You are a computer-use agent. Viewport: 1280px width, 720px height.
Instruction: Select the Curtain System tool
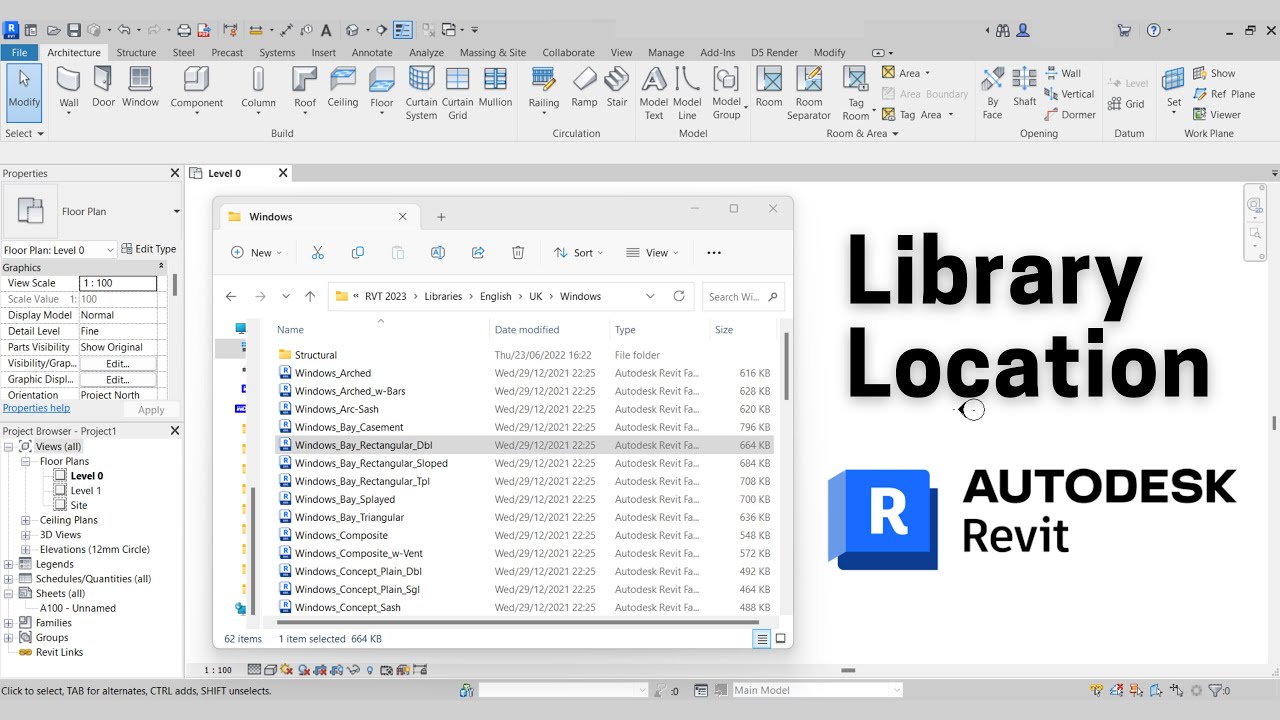(421, 94)
